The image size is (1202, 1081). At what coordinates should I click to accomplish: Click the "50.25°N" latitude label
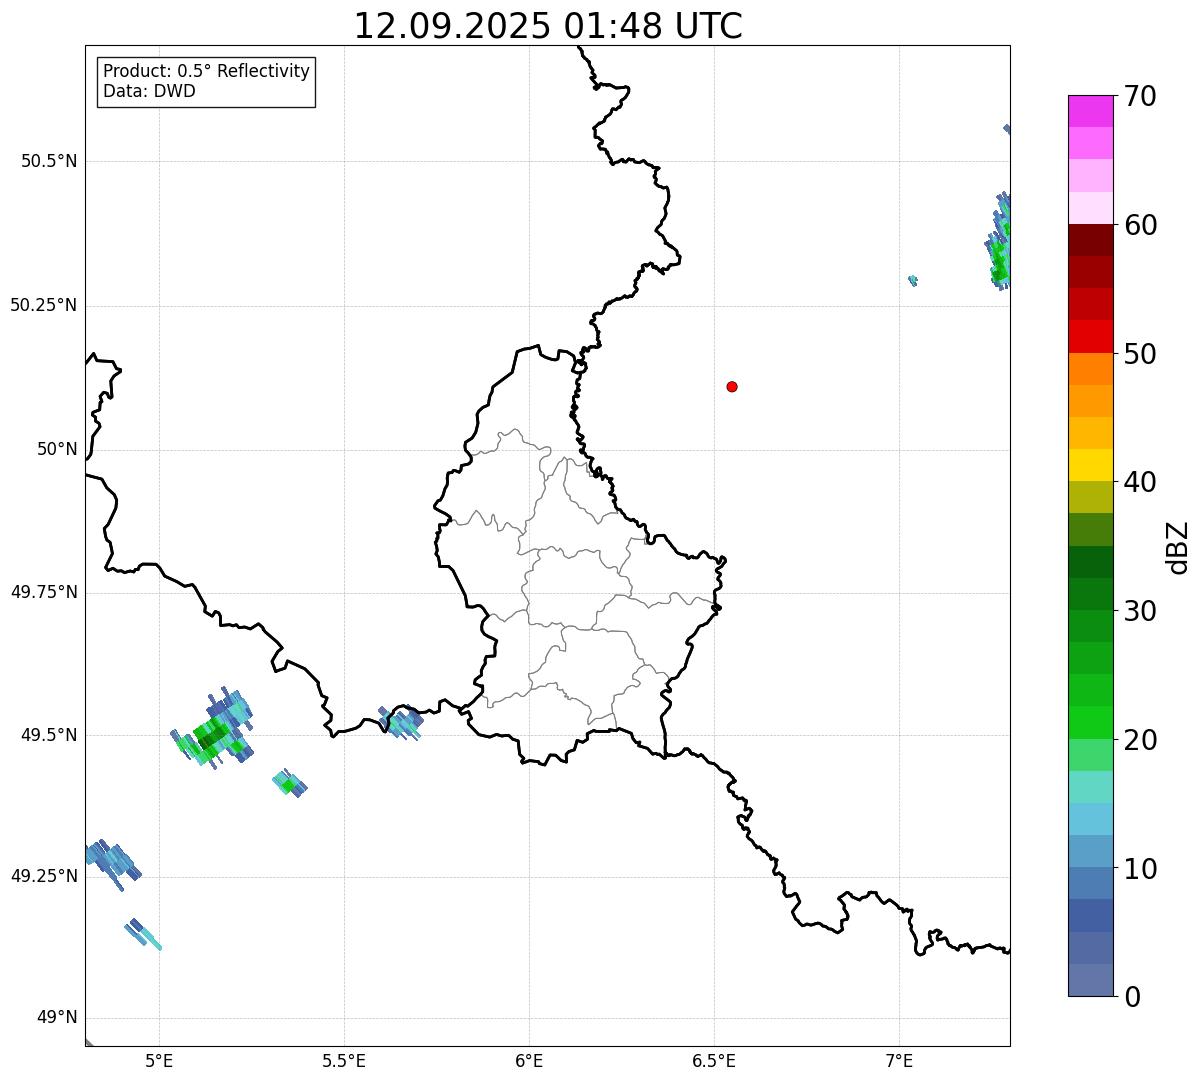click(43, 305)
